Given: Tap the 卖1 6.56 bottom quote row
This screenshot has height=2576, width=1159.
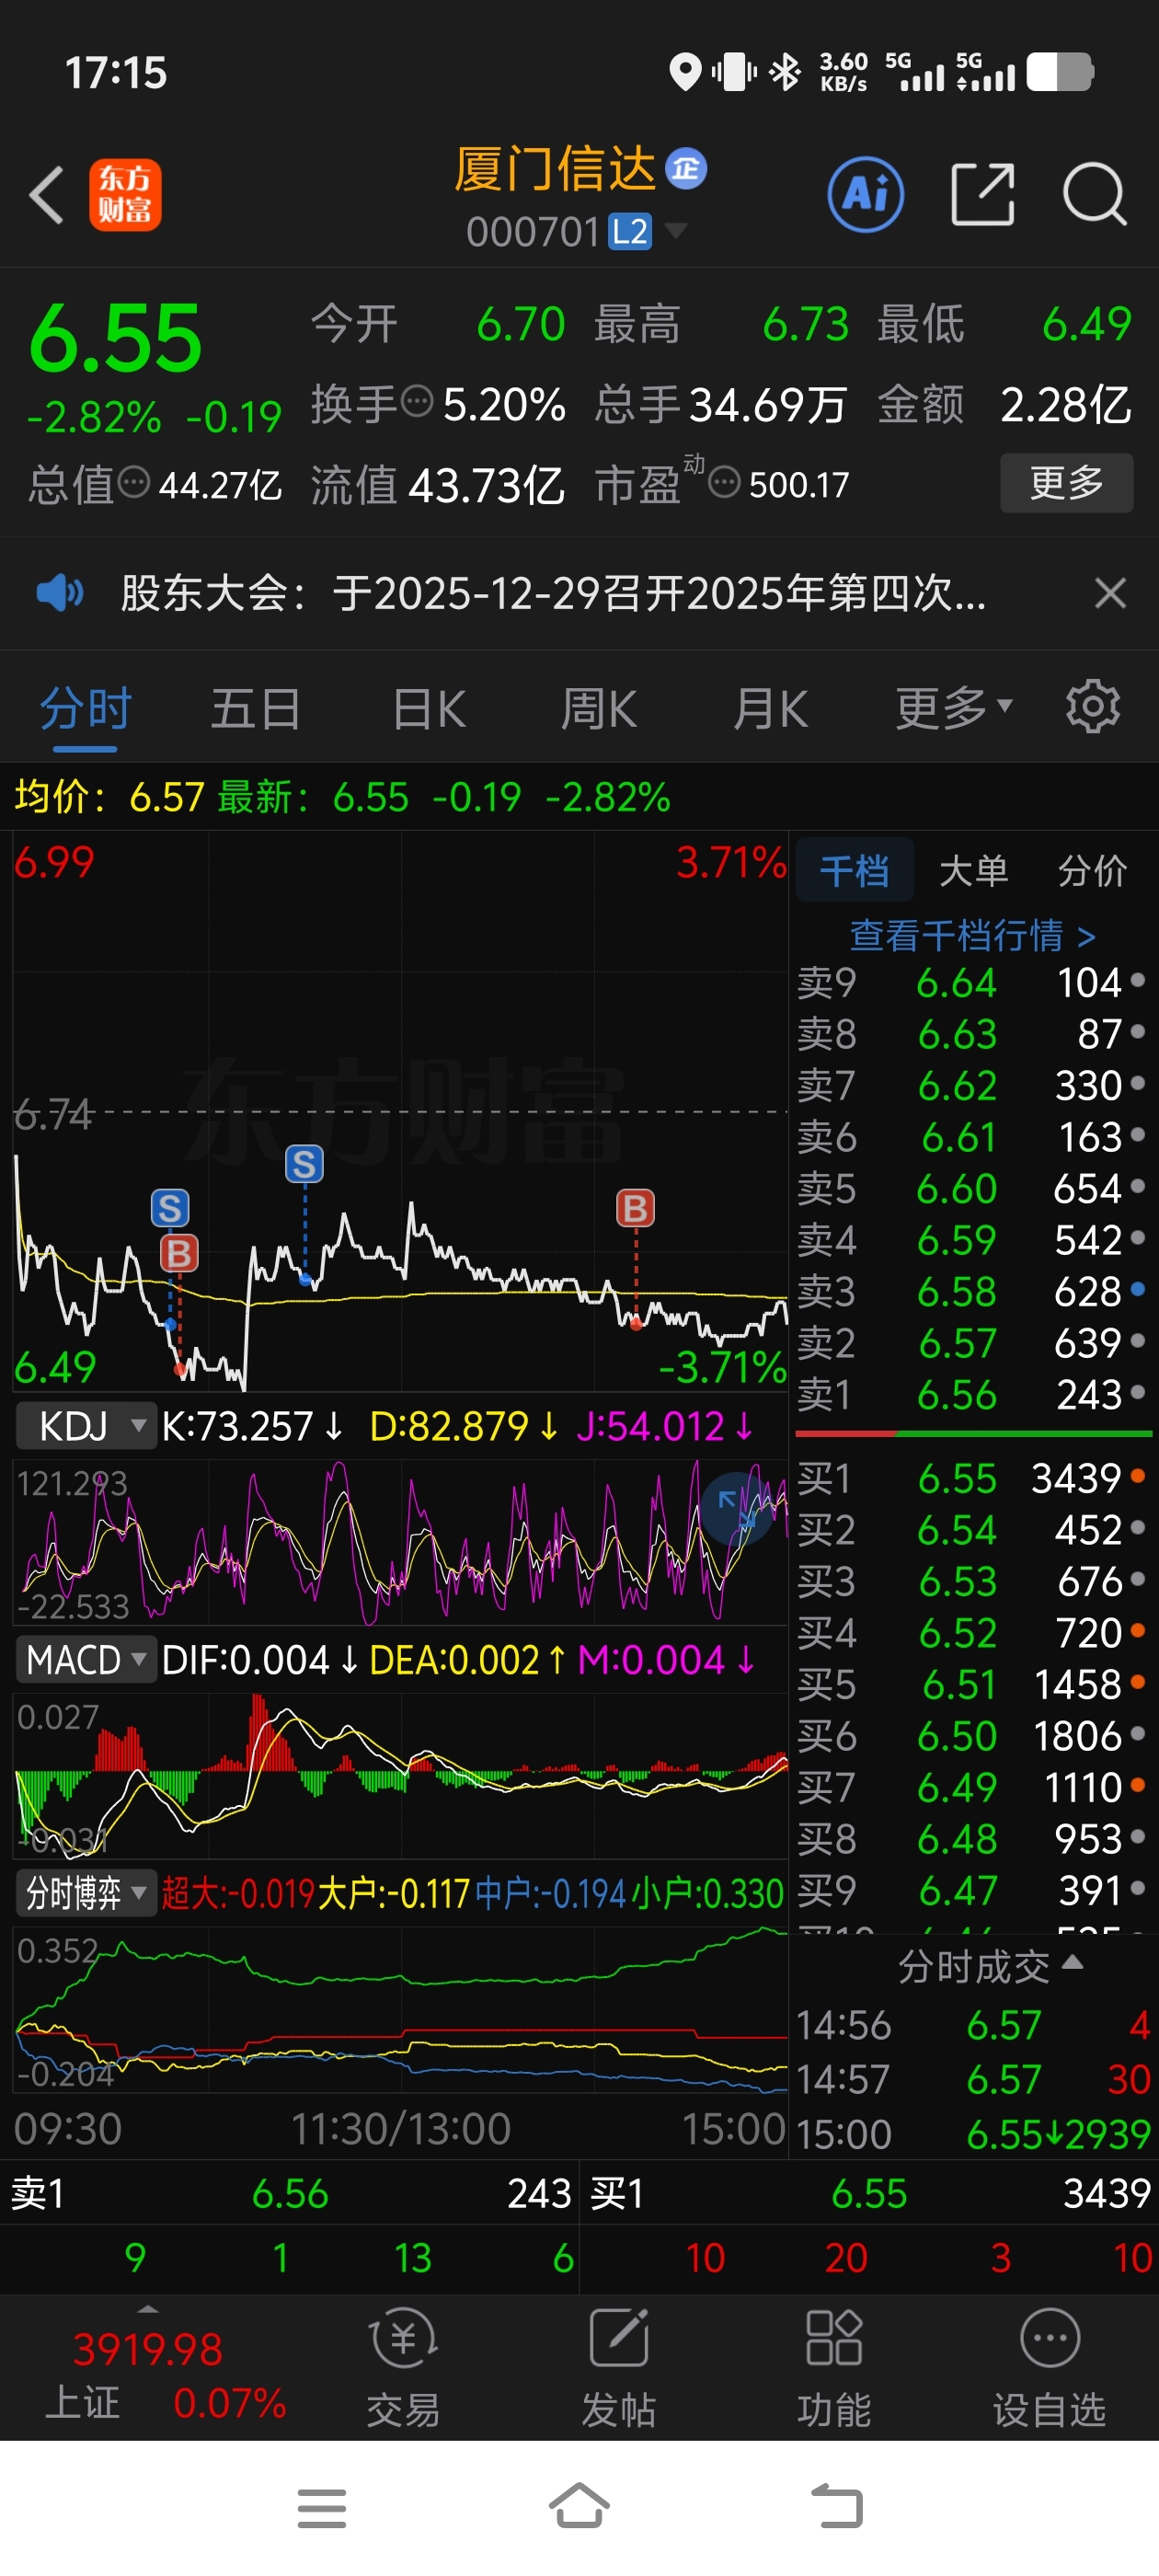Looking at the screenshot, I should (290, 2193).
